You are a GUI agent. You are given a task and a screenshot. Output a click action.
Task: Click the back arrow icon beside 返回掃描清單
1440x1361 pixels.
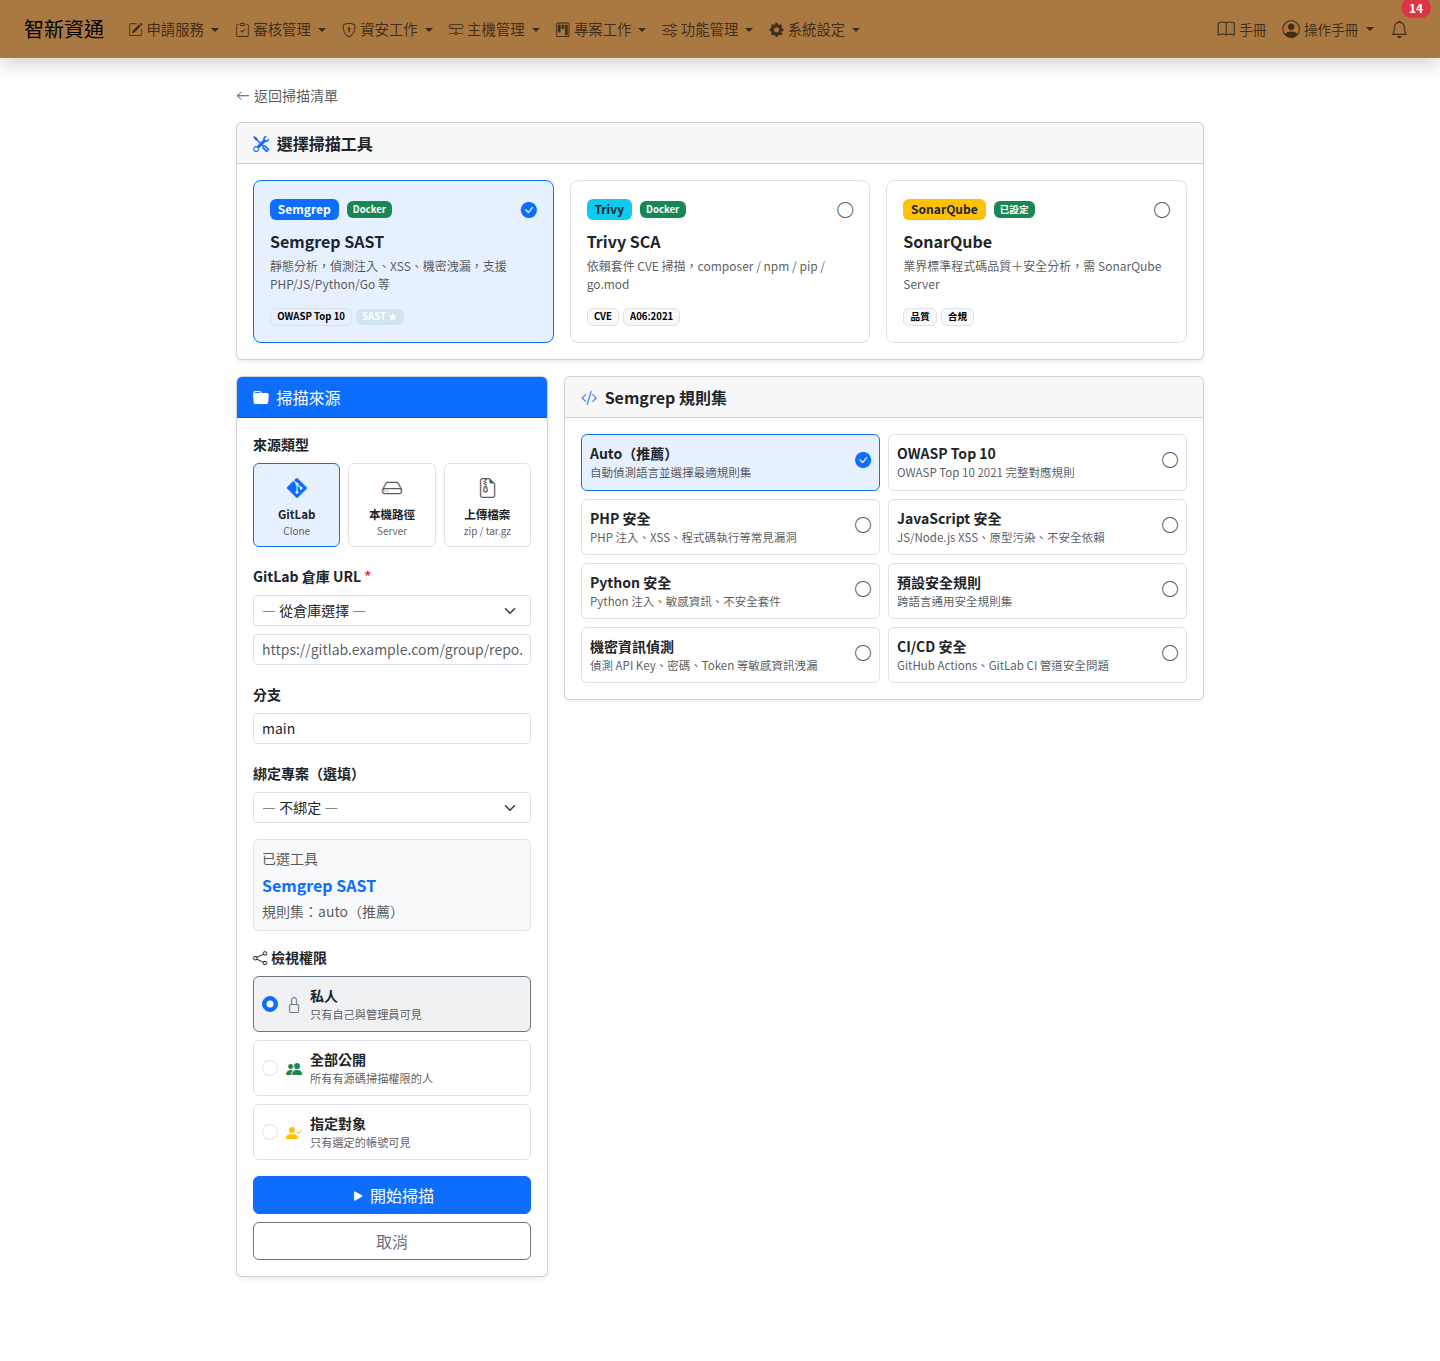[x=242, y=96]
